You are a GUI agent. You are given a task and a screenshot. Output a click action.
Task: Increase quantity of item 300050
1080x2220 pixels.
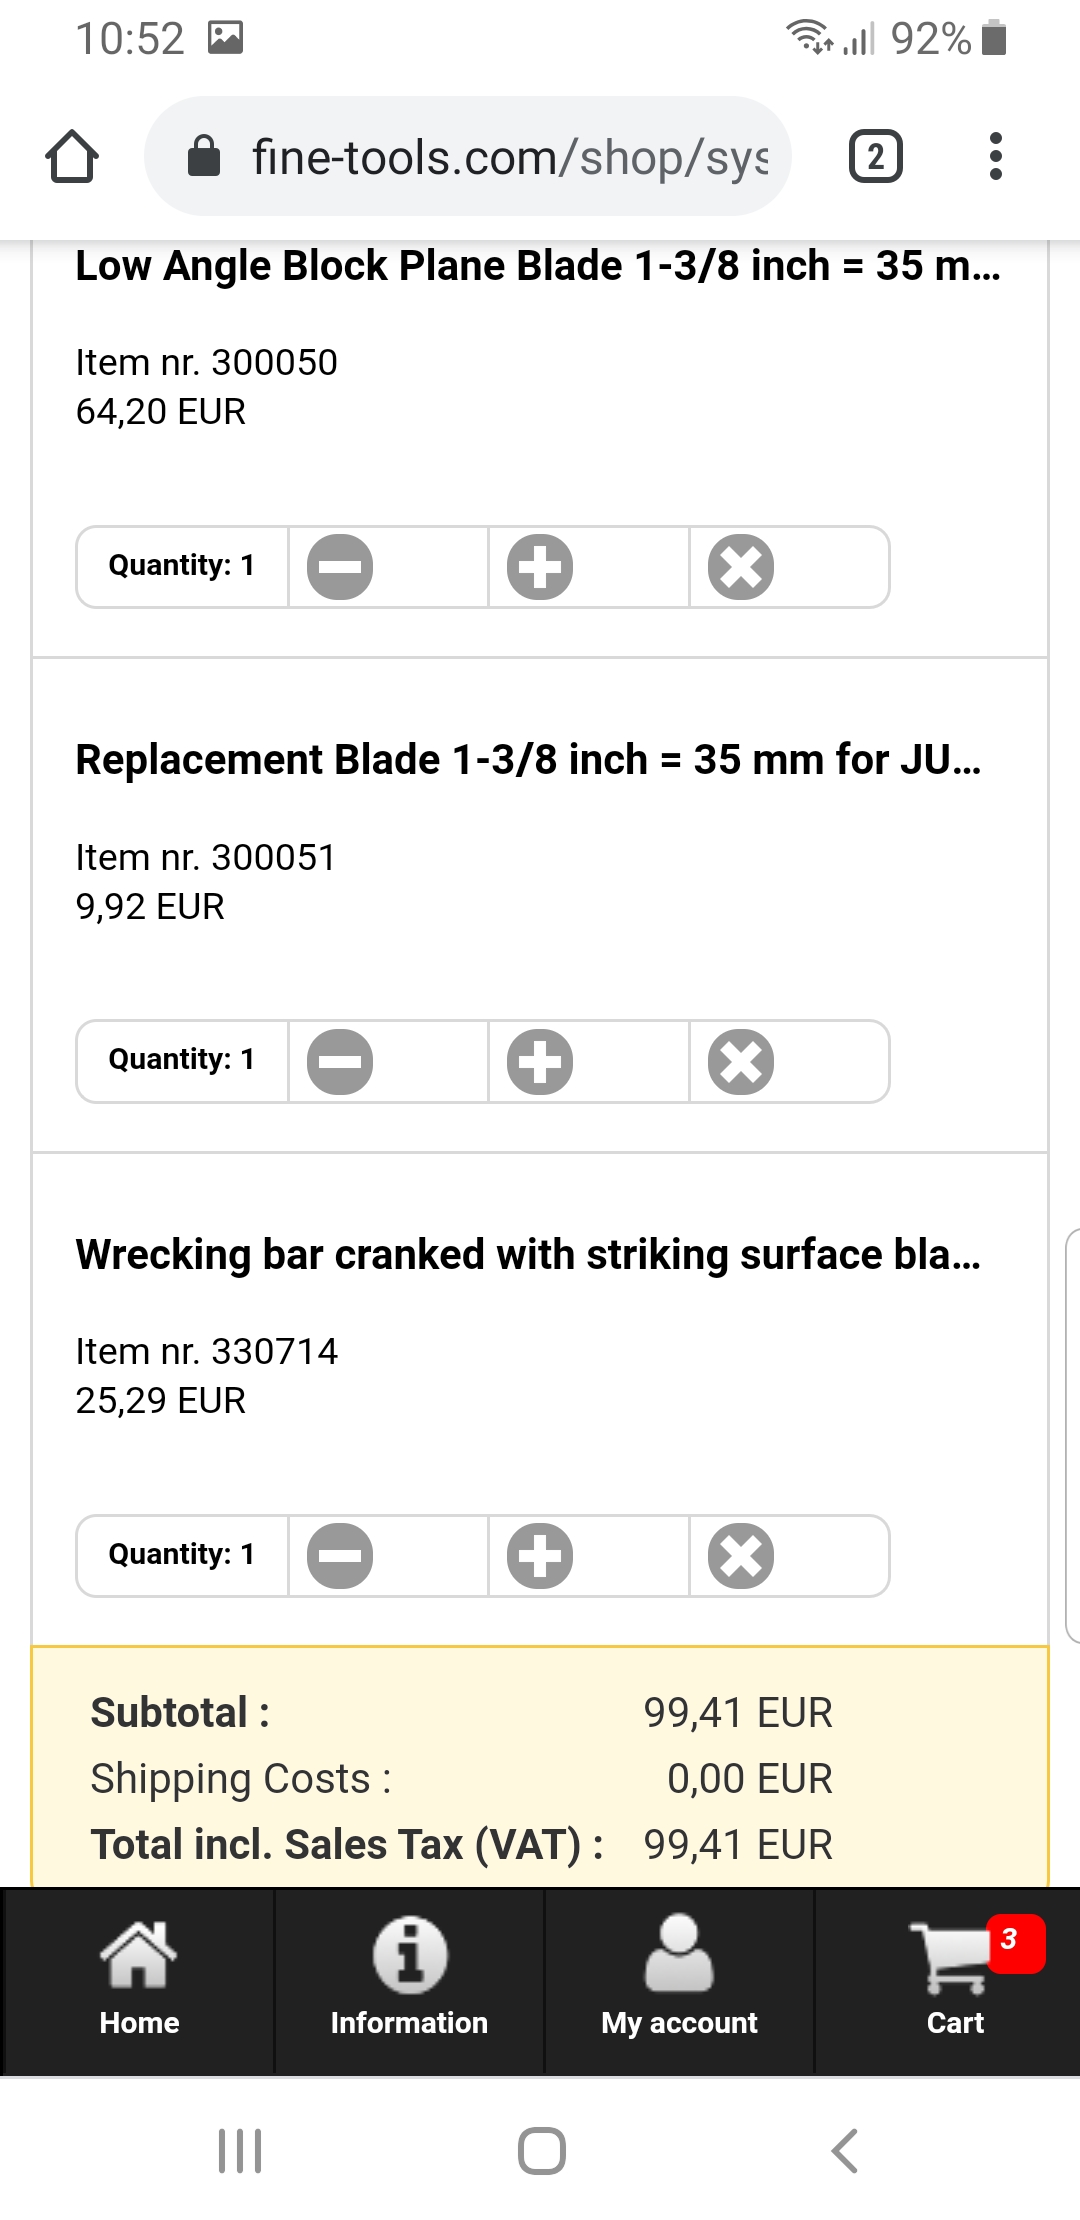540,567
